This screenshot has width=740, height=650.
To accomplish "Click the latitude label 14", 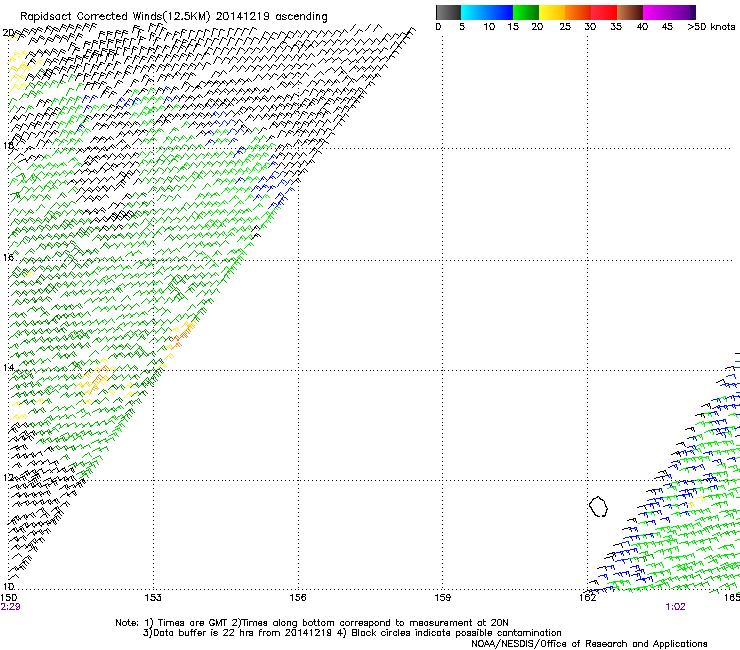I will (8, 368).
